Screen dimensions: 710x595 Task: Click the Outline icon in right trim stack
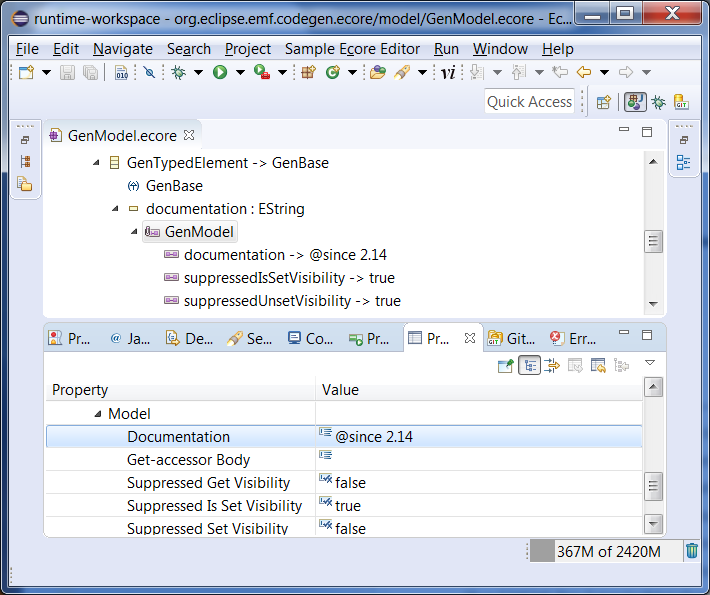click(683, 162)
